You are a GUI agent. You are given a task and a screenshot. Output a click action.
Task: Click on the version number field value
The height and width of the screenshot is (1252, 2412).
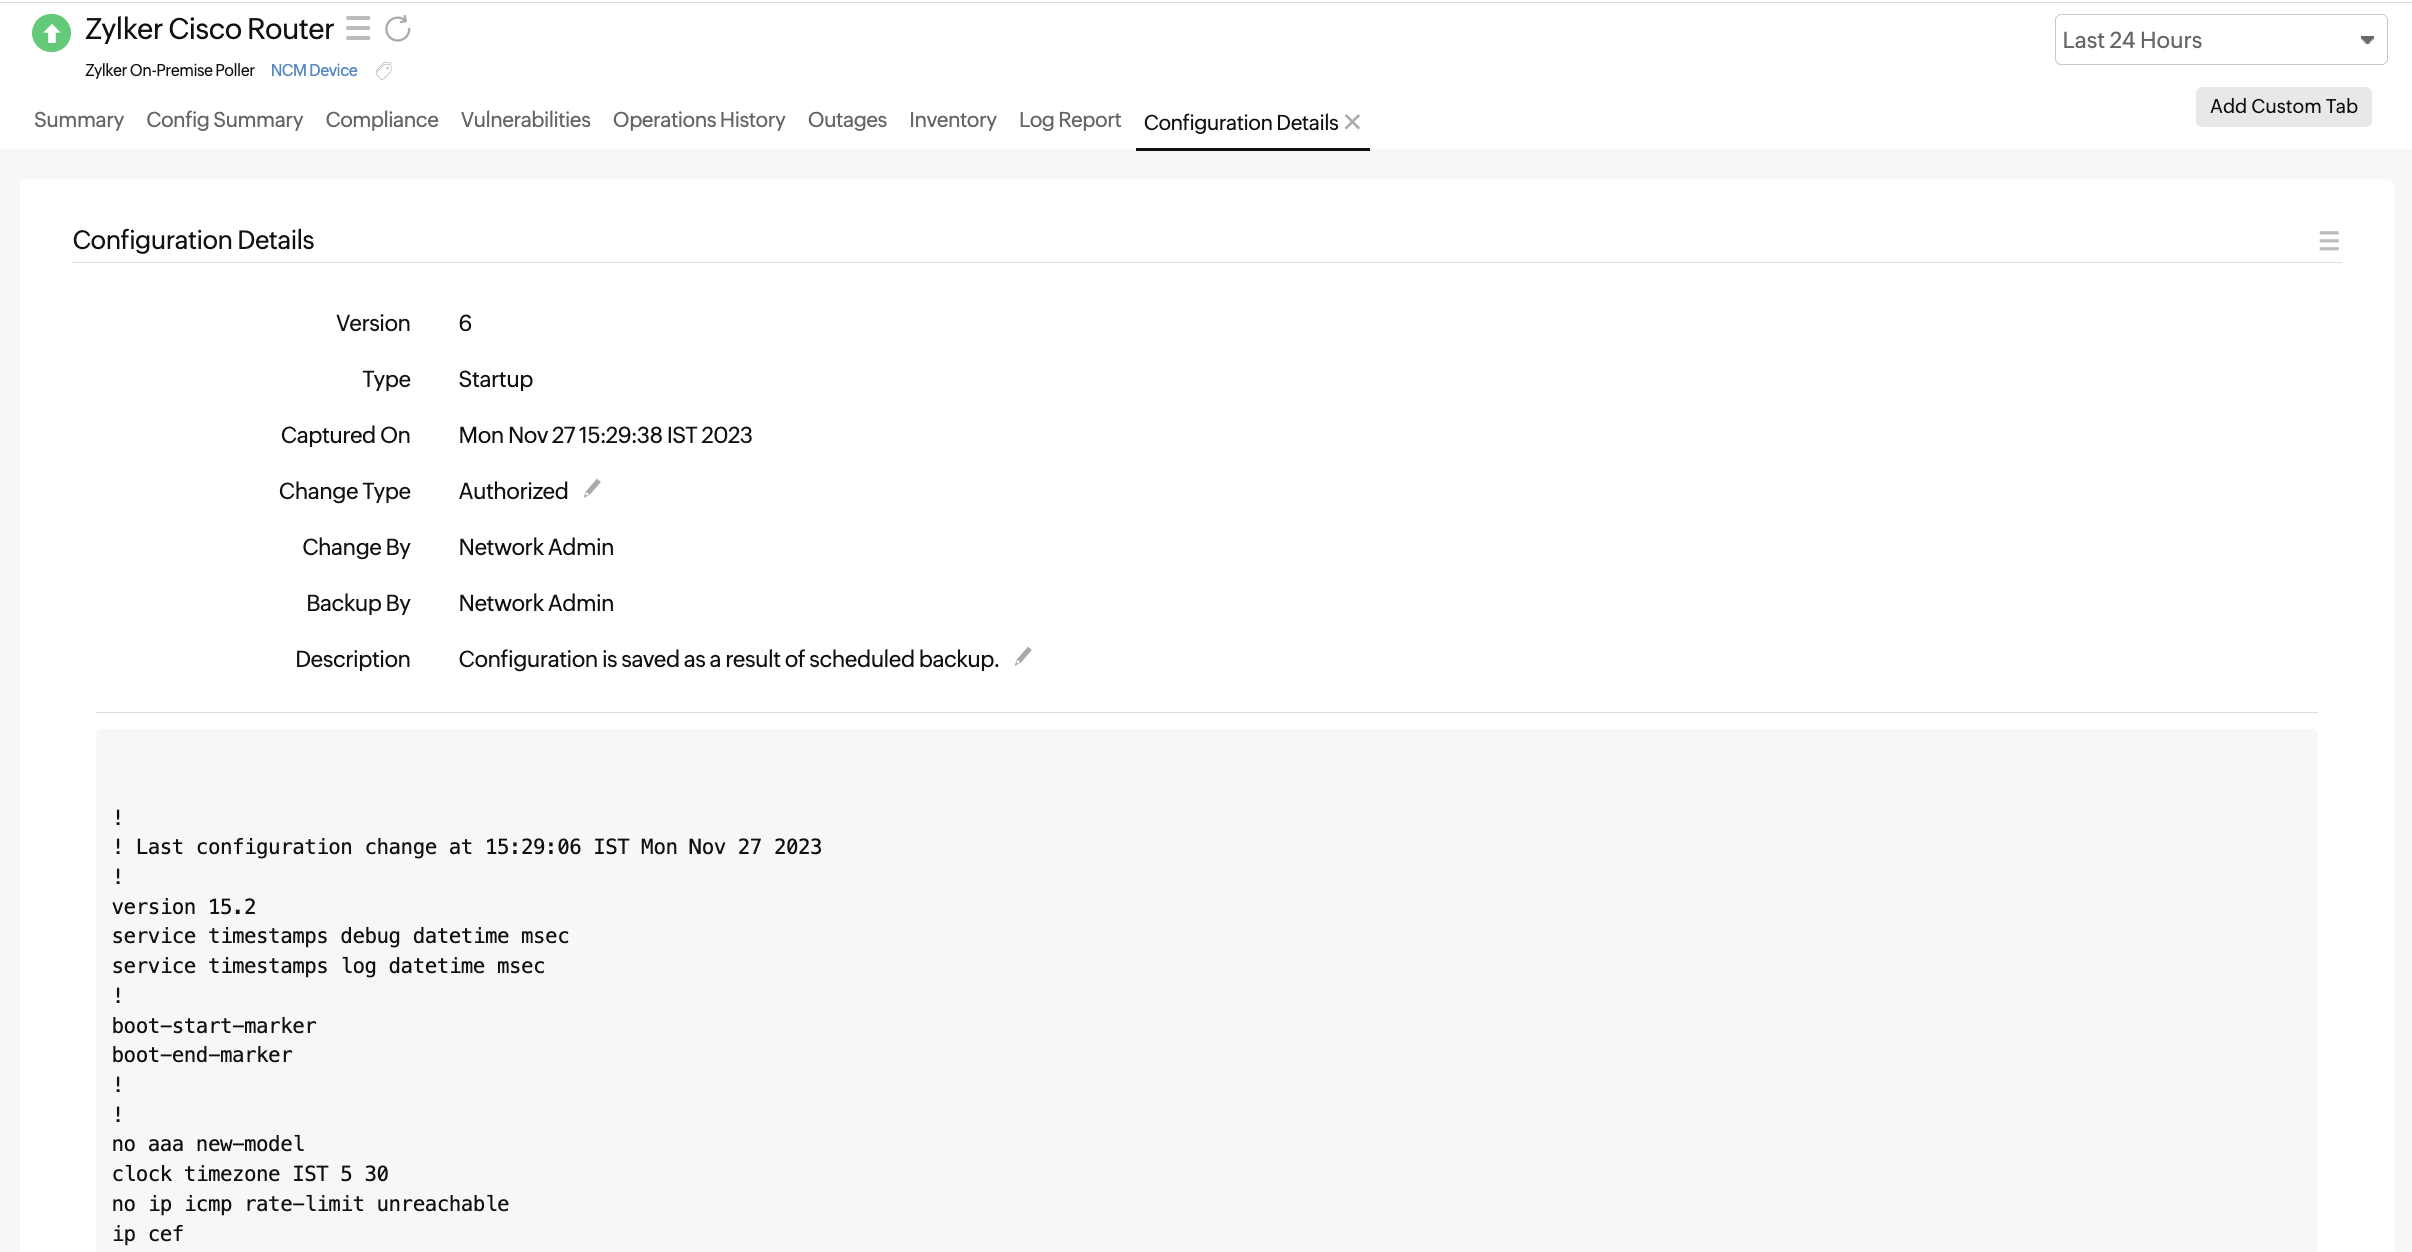coord(464,322)
